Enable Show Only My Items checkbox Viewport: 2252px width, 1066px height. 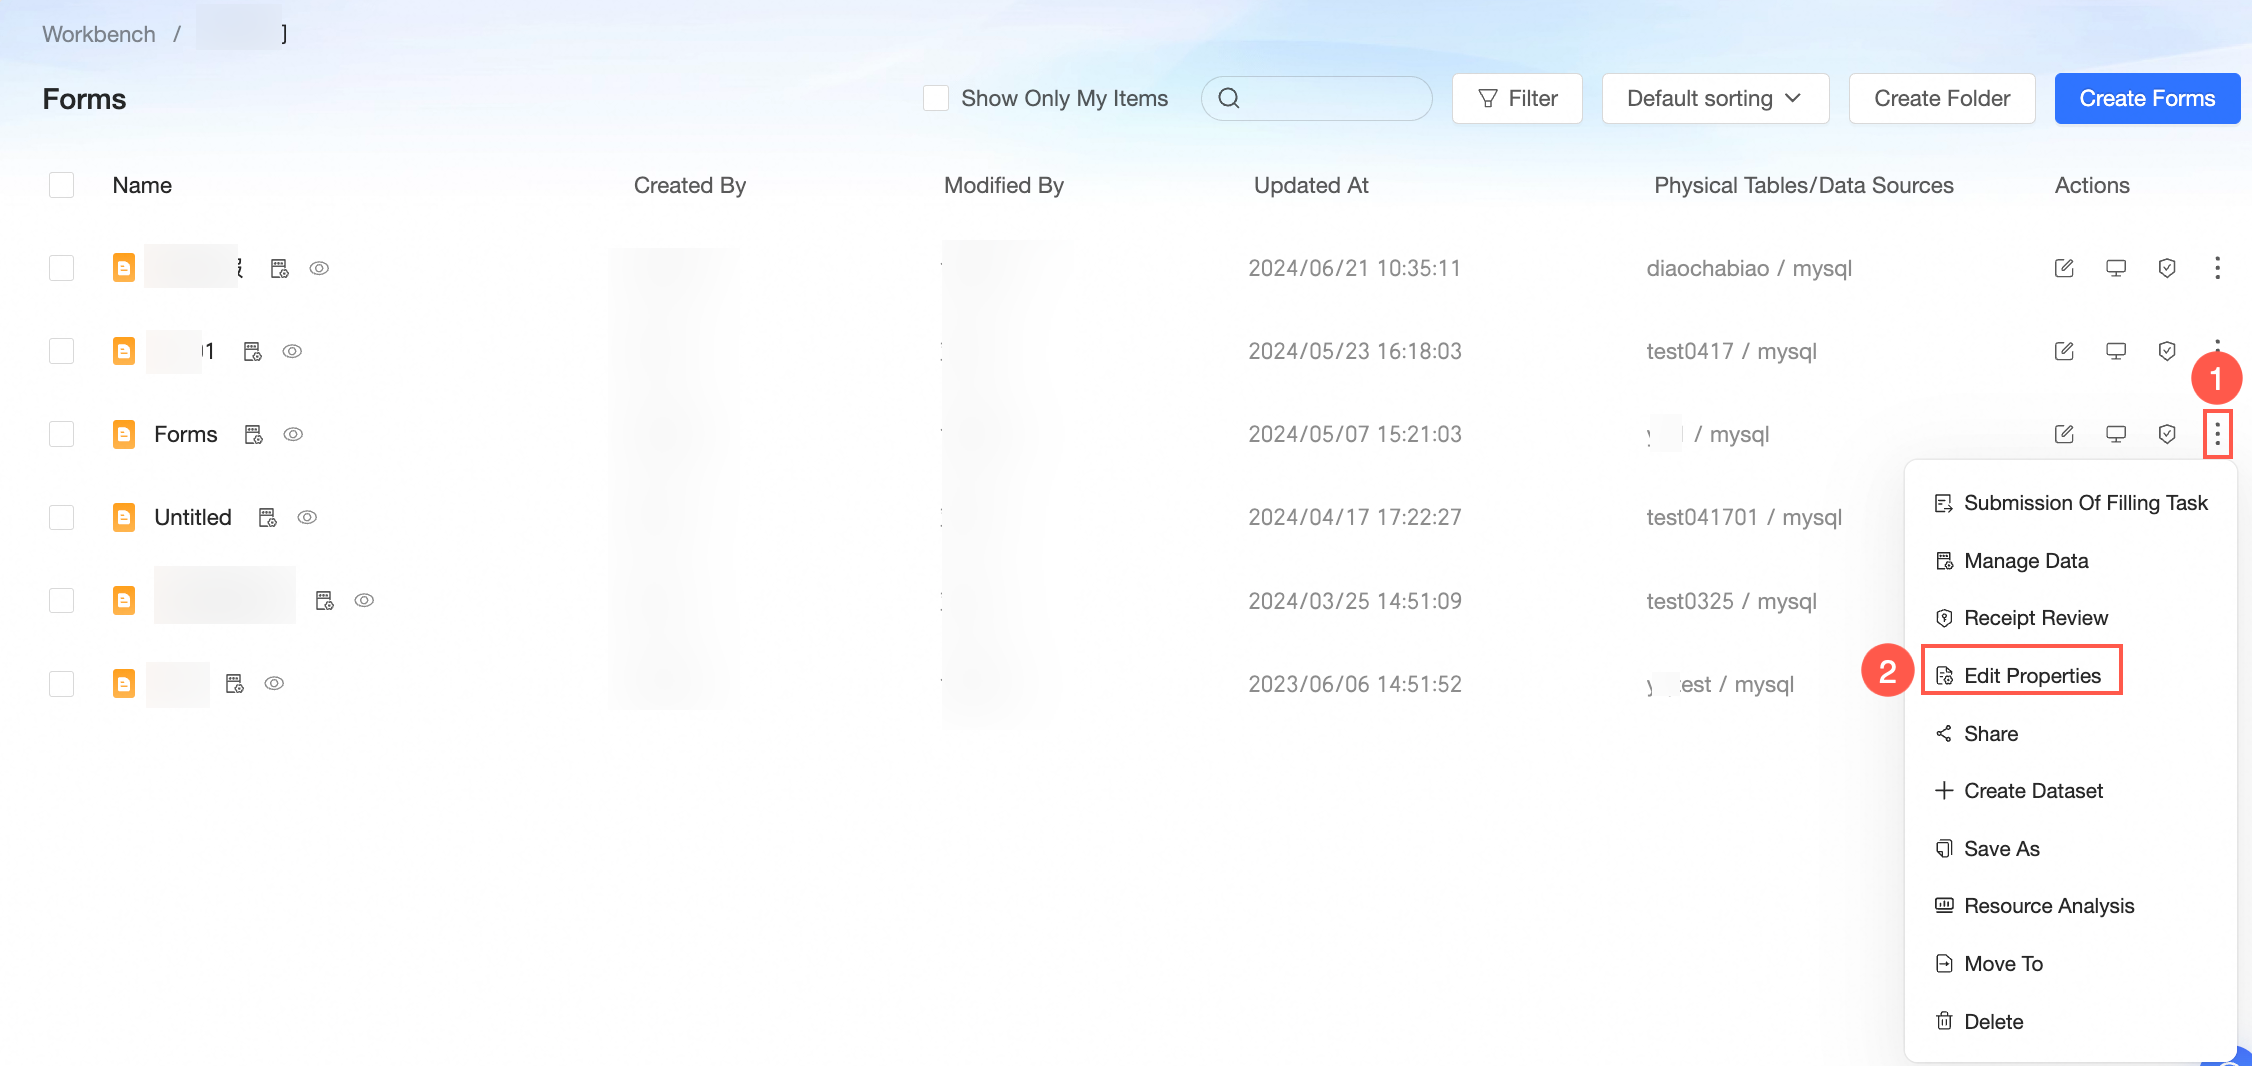[936, 98]
